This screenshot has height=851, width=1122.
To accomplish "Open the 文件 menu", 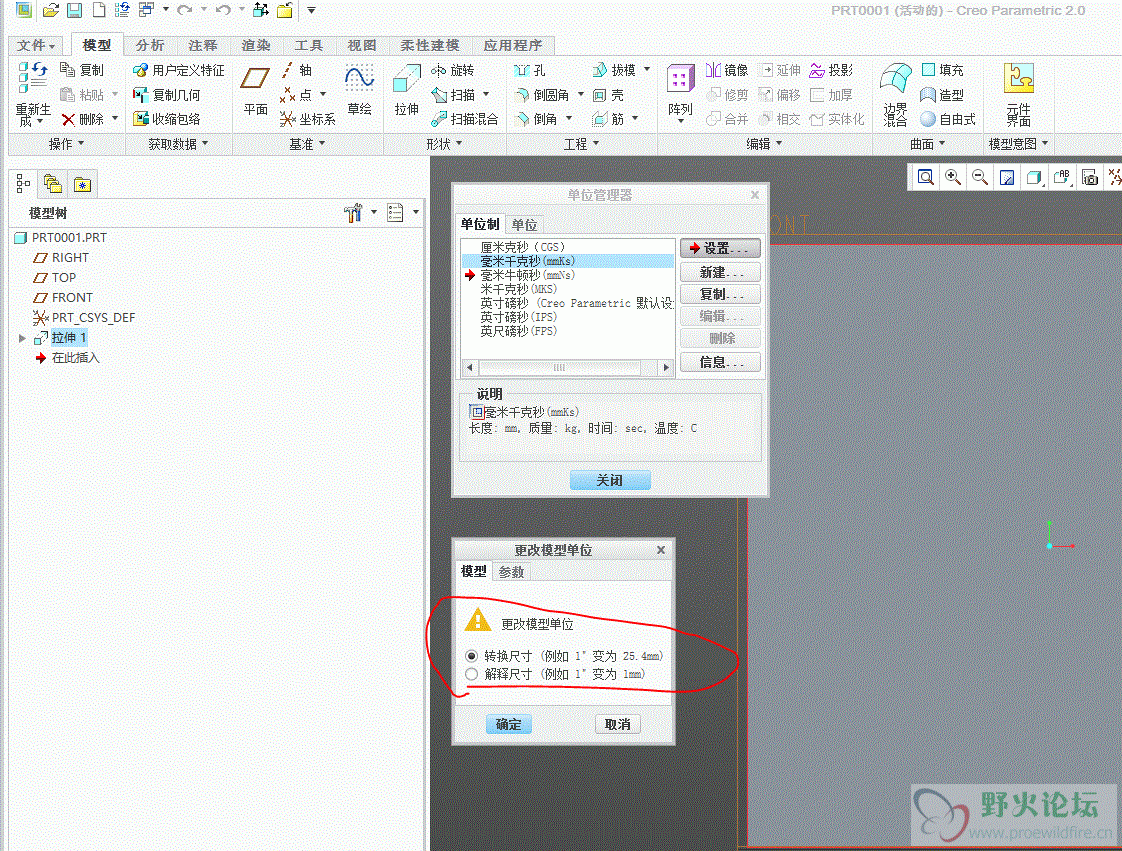I will (36, 45).
